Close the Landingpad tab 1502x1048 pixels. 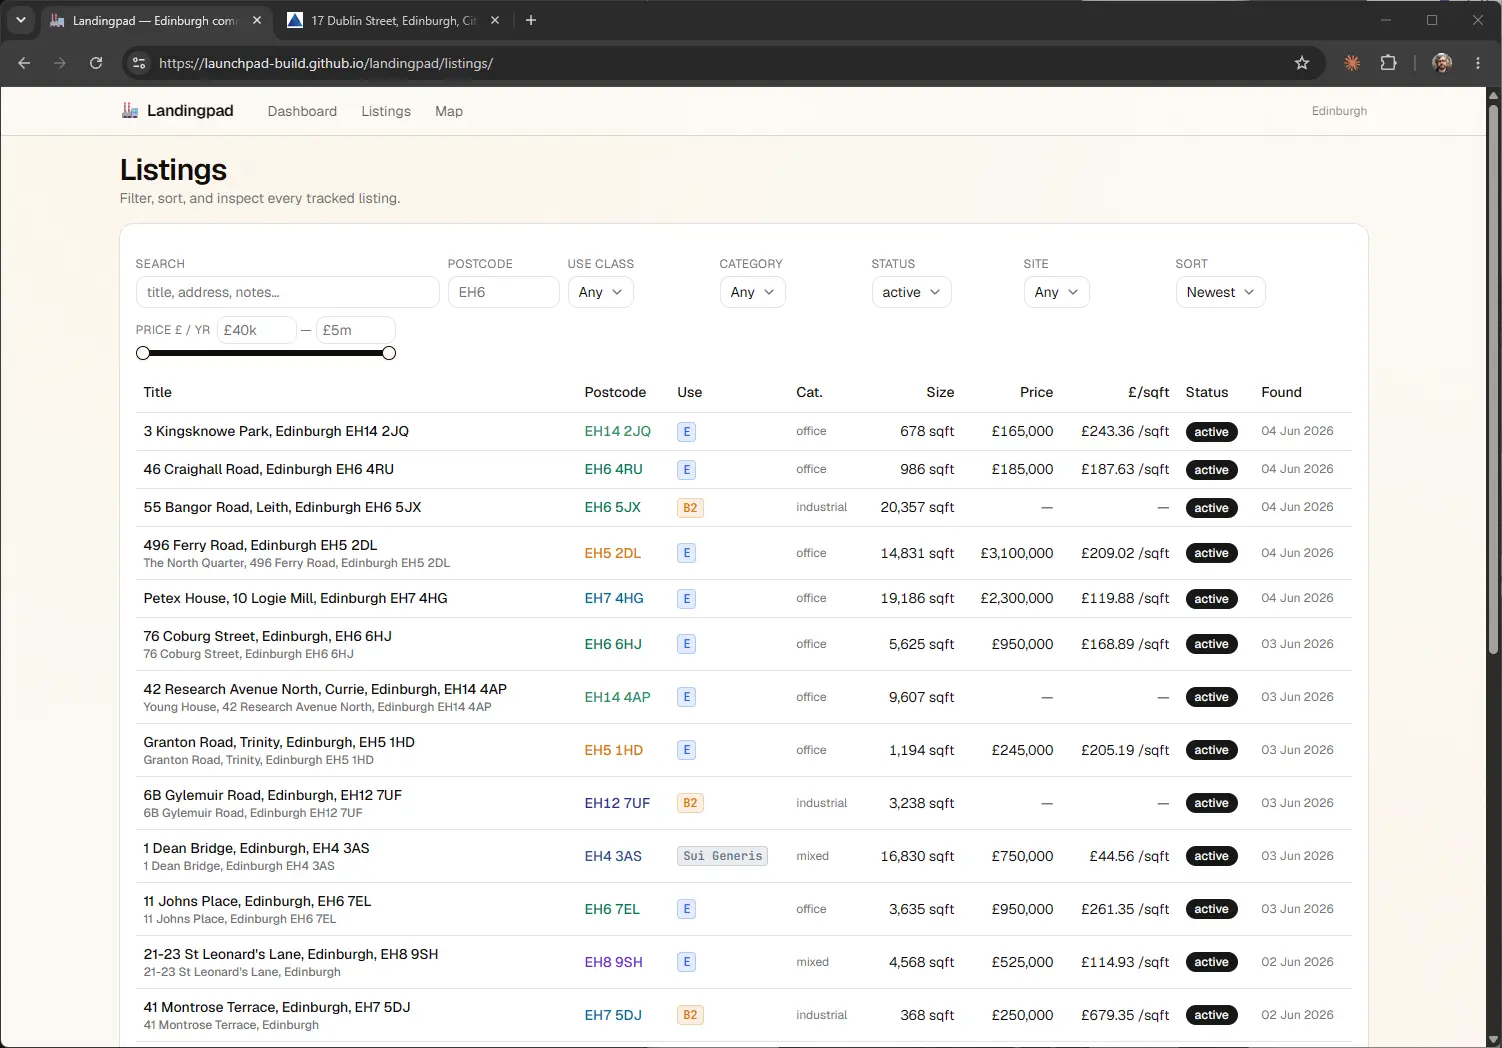point(257,20)
